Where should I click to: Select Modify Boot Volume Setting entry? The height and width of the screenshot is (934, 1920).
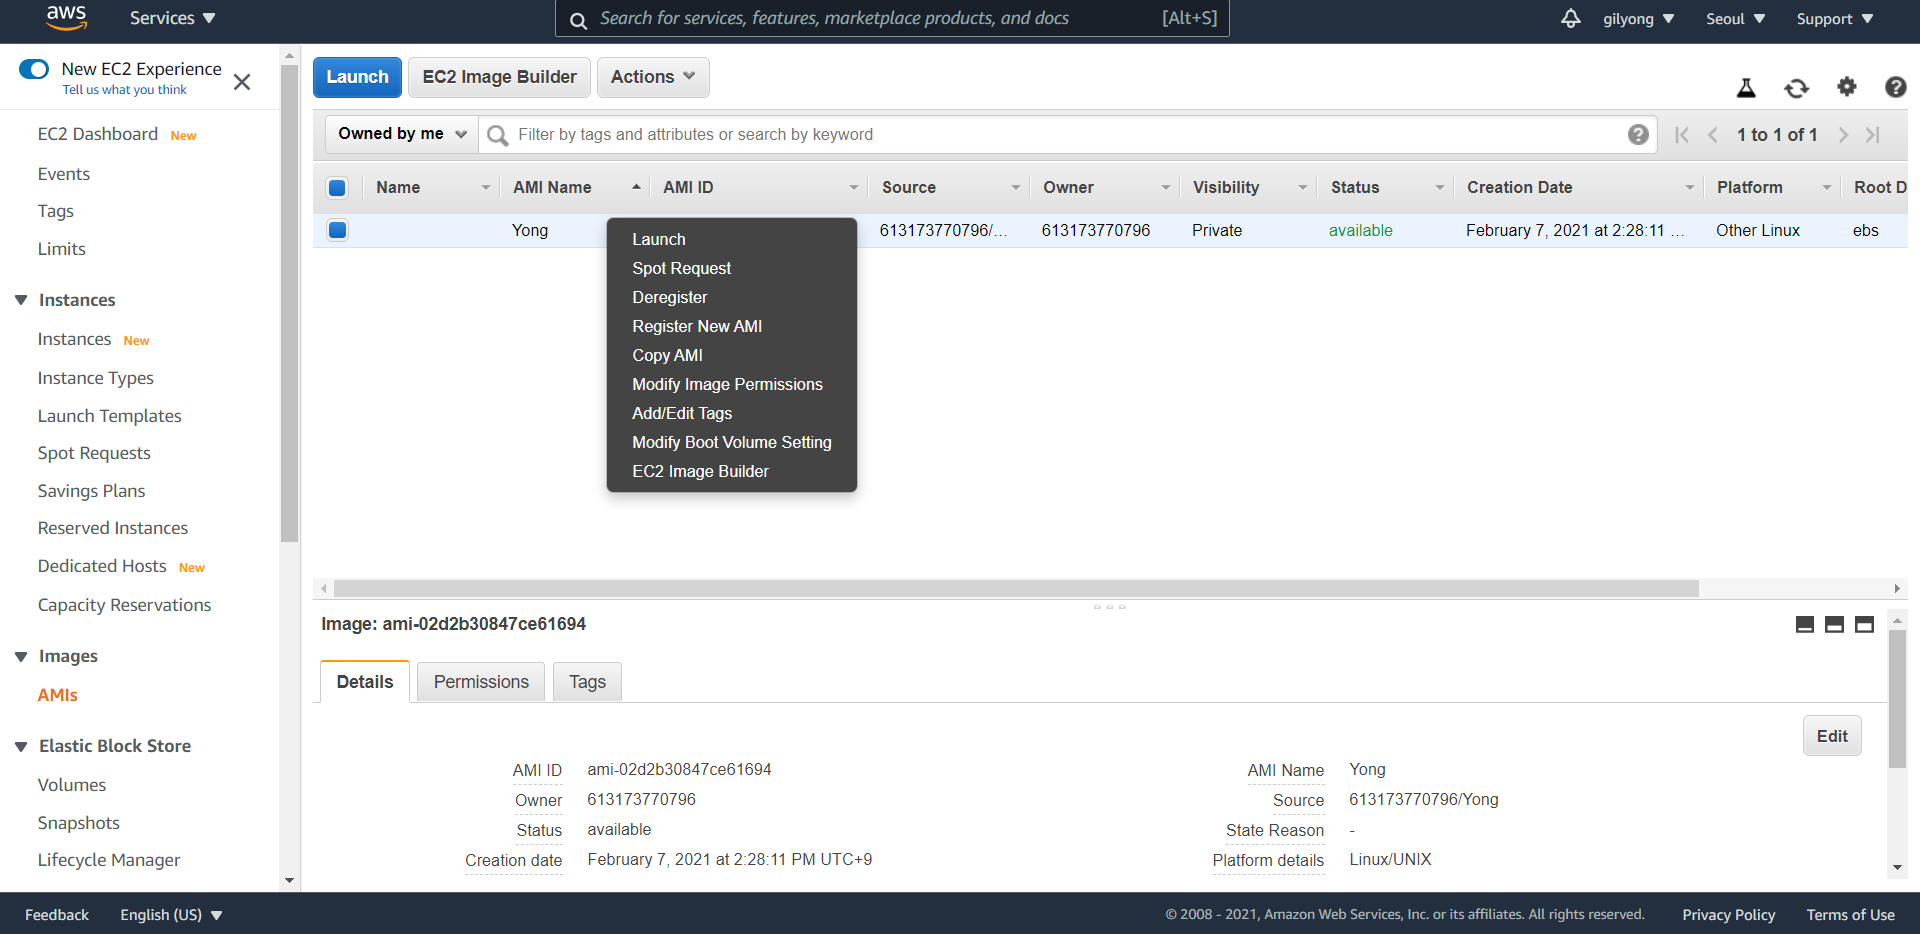[732, 442]
